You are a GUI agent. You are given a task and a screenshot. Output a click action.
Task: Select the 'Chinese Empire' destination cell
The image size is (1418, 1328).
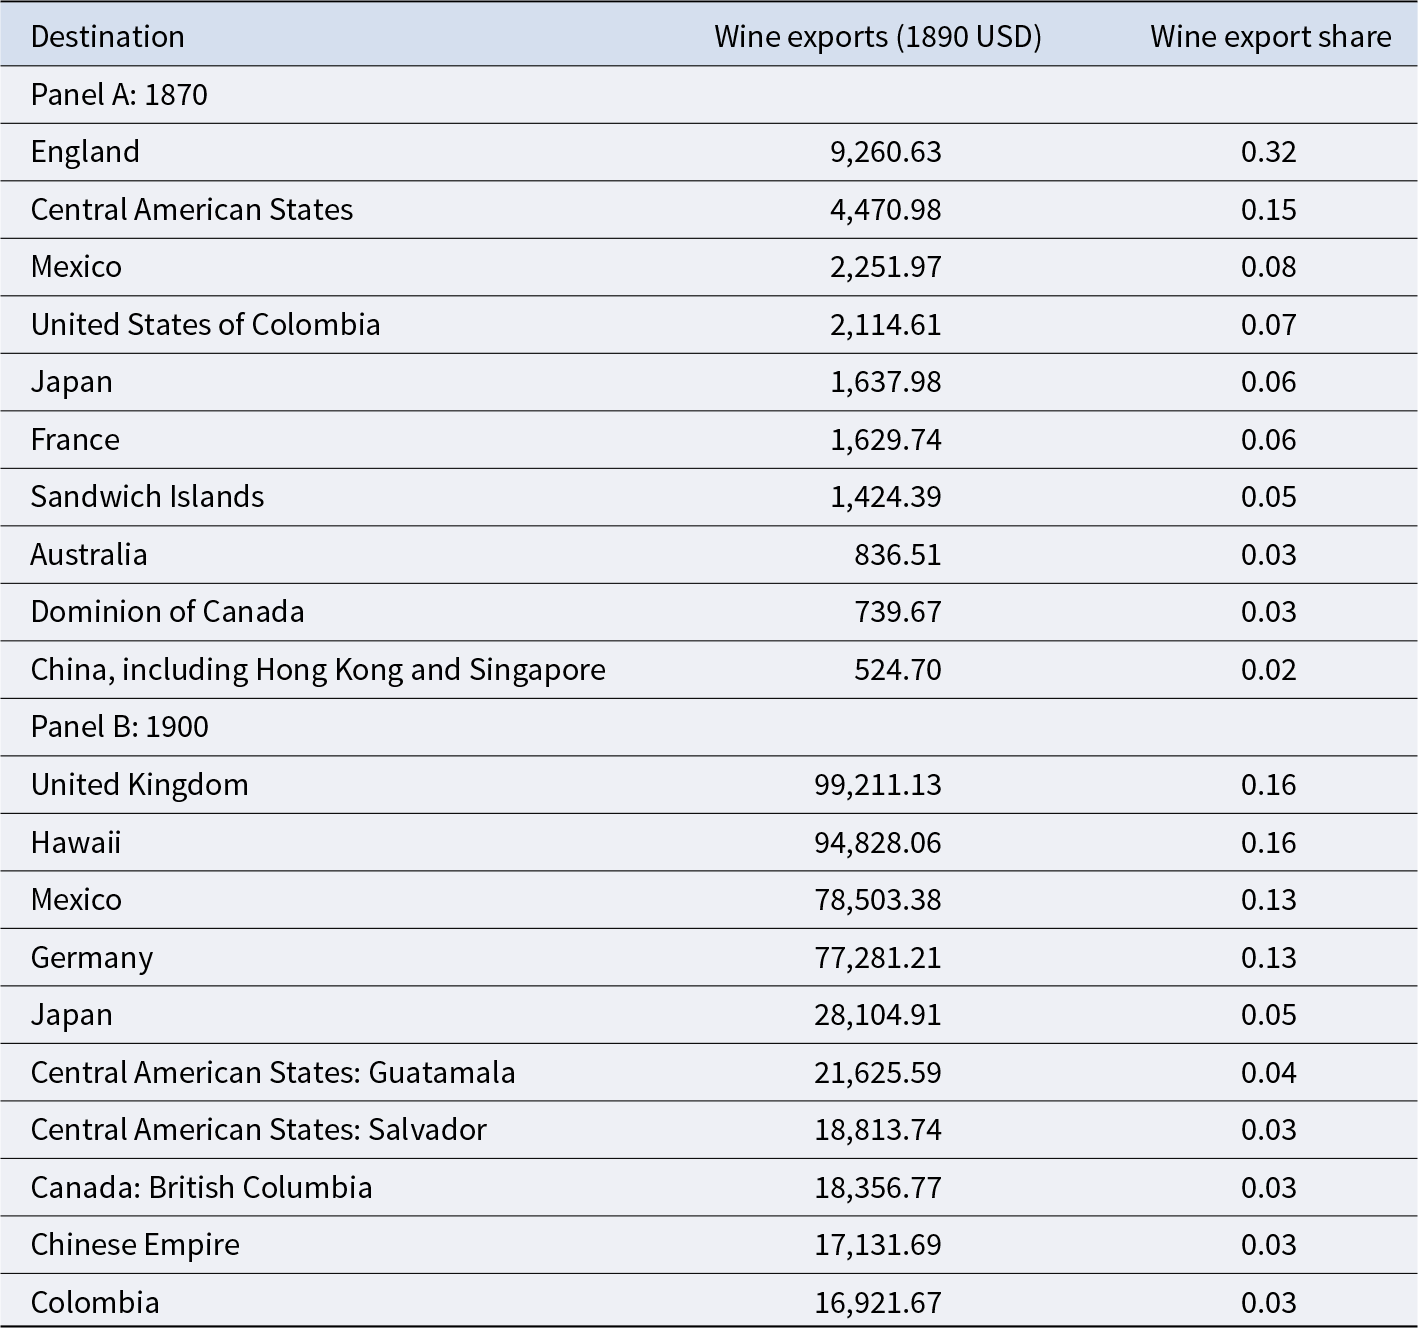coord(135,1245)
